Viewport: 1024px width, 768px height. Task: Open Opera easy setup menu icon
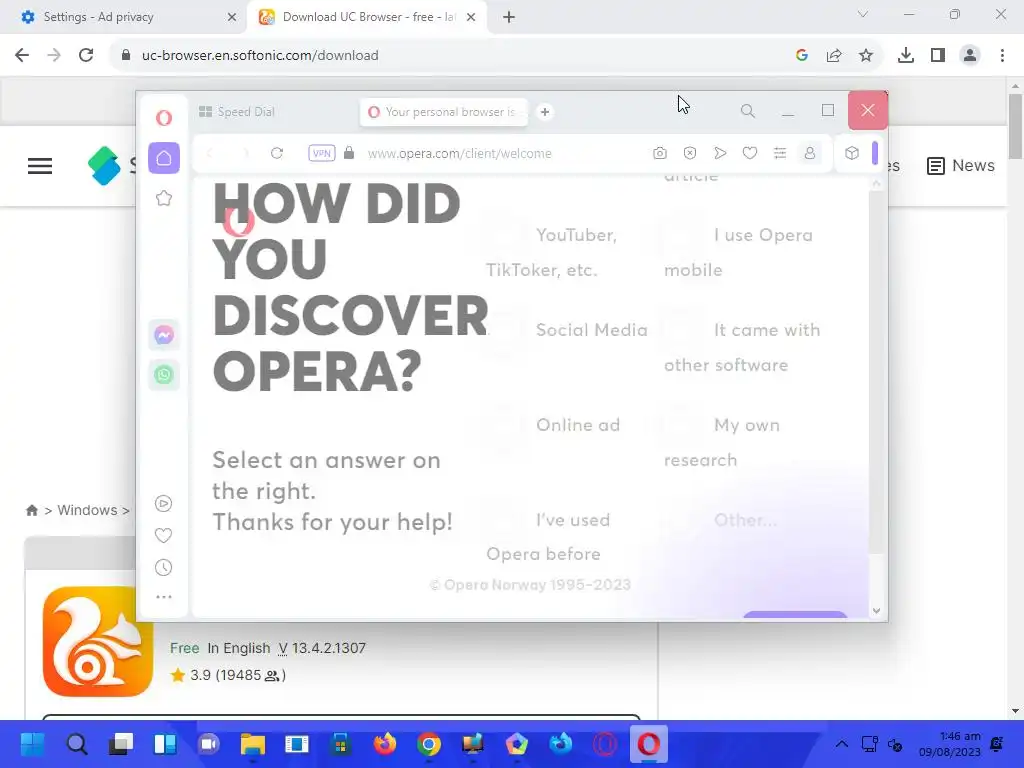pos(780,153)
